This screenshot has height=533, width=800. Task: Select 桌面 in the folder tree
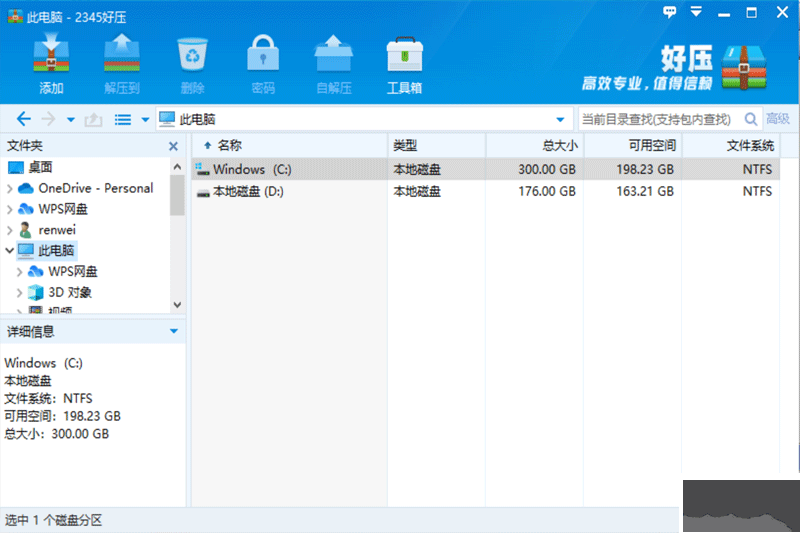pyautogui.click(x=40, y=167)
